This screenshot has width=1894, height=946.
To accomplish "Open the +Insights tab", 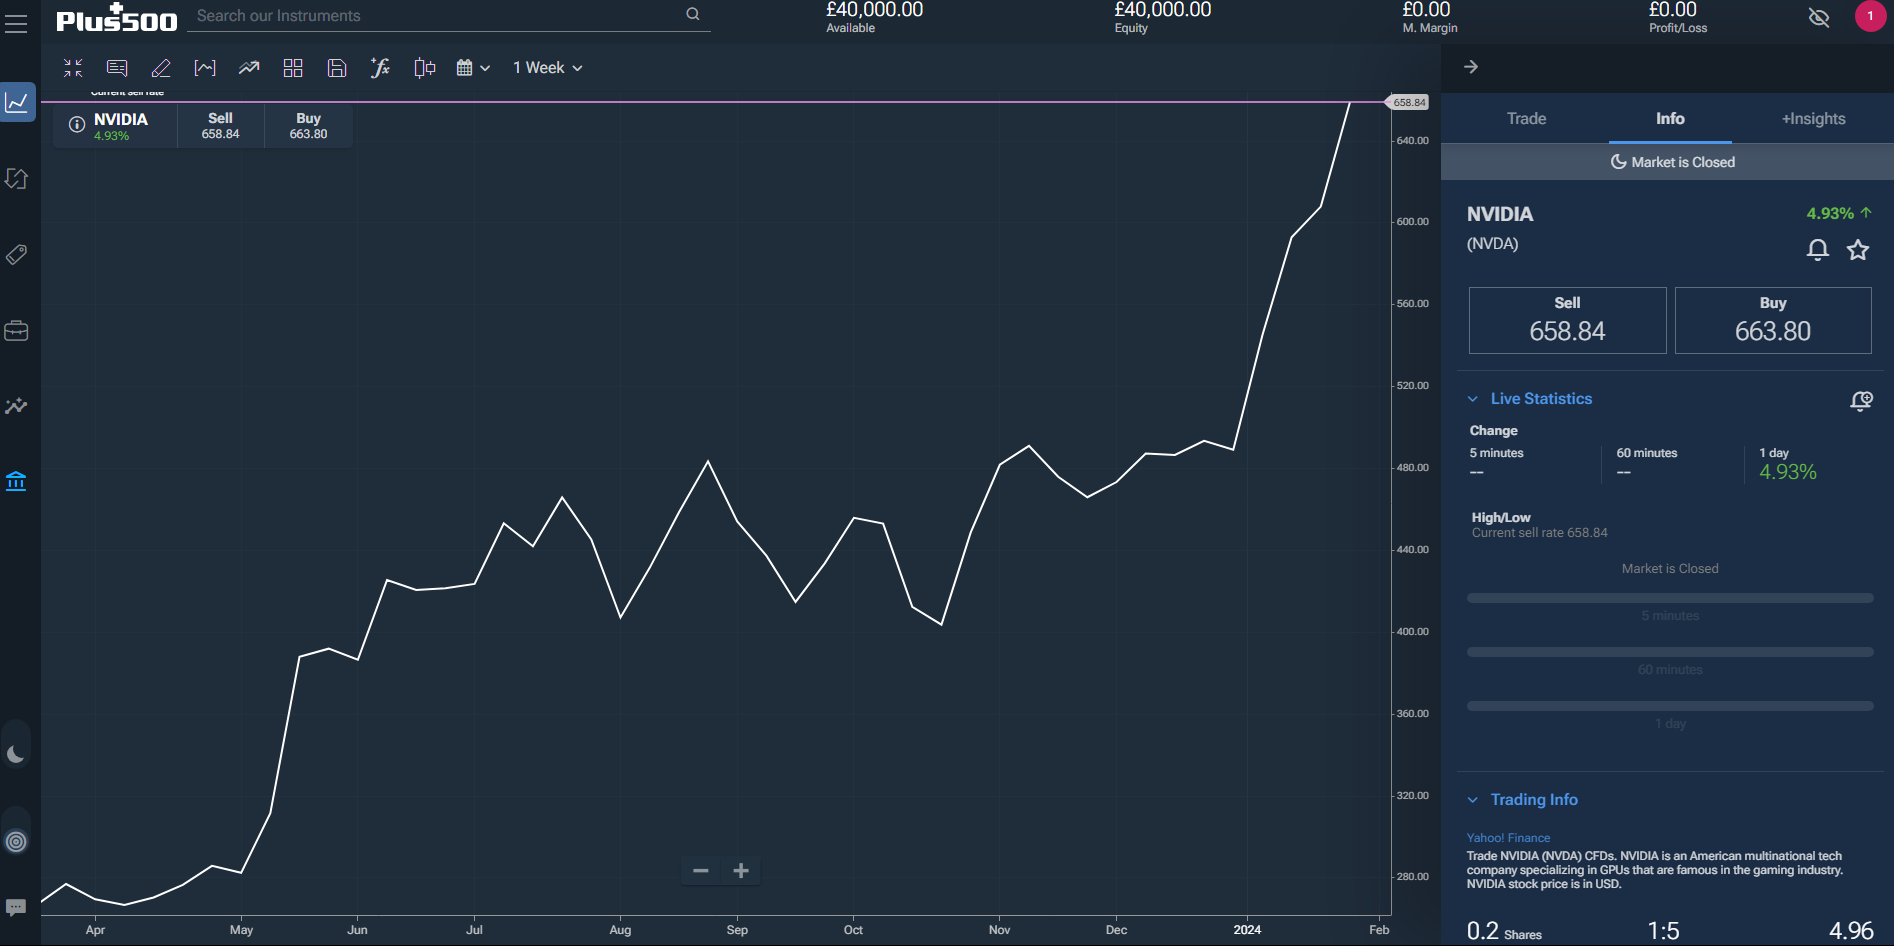I will click(x=1813, y=118).
